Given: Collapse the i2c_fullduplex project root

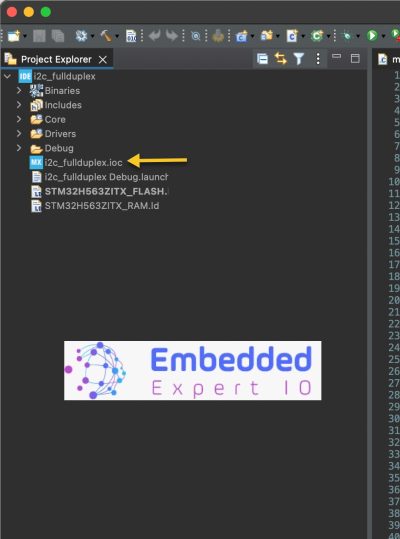Looking at the screenshot, I should pos(8,76).
